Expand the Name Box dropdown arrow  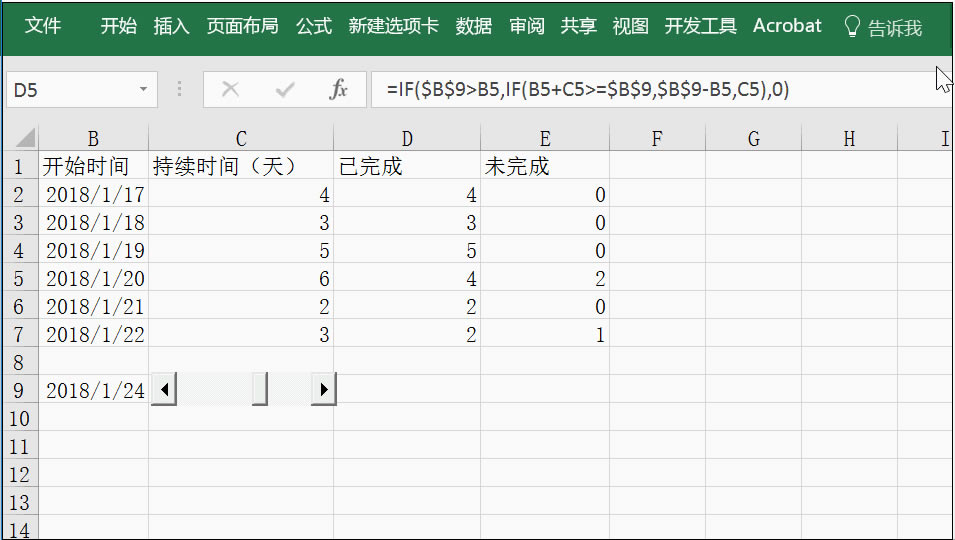[x=143, y=89]
